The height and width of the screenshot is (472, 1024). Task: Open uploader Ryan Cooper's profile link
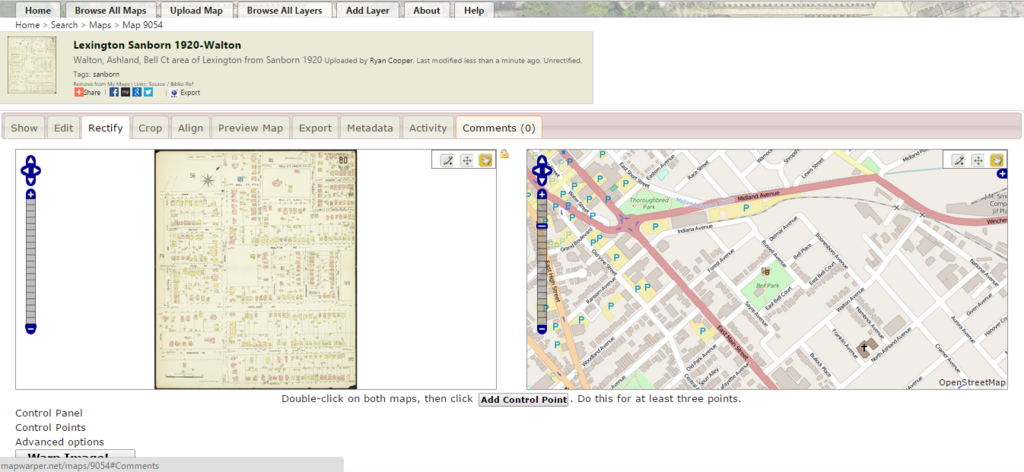pyautogui.click(x=391, y=60)
